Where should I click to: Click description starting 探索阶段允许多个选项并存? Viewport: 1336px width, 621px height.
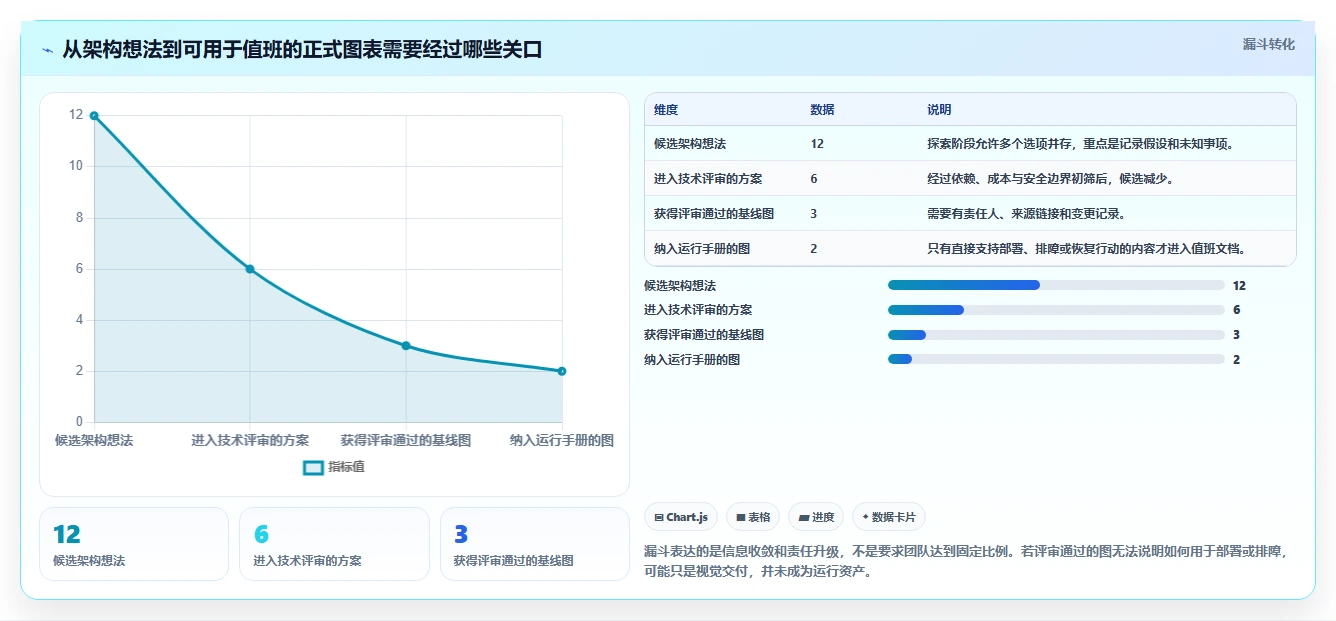click(x=1081, y=144)
